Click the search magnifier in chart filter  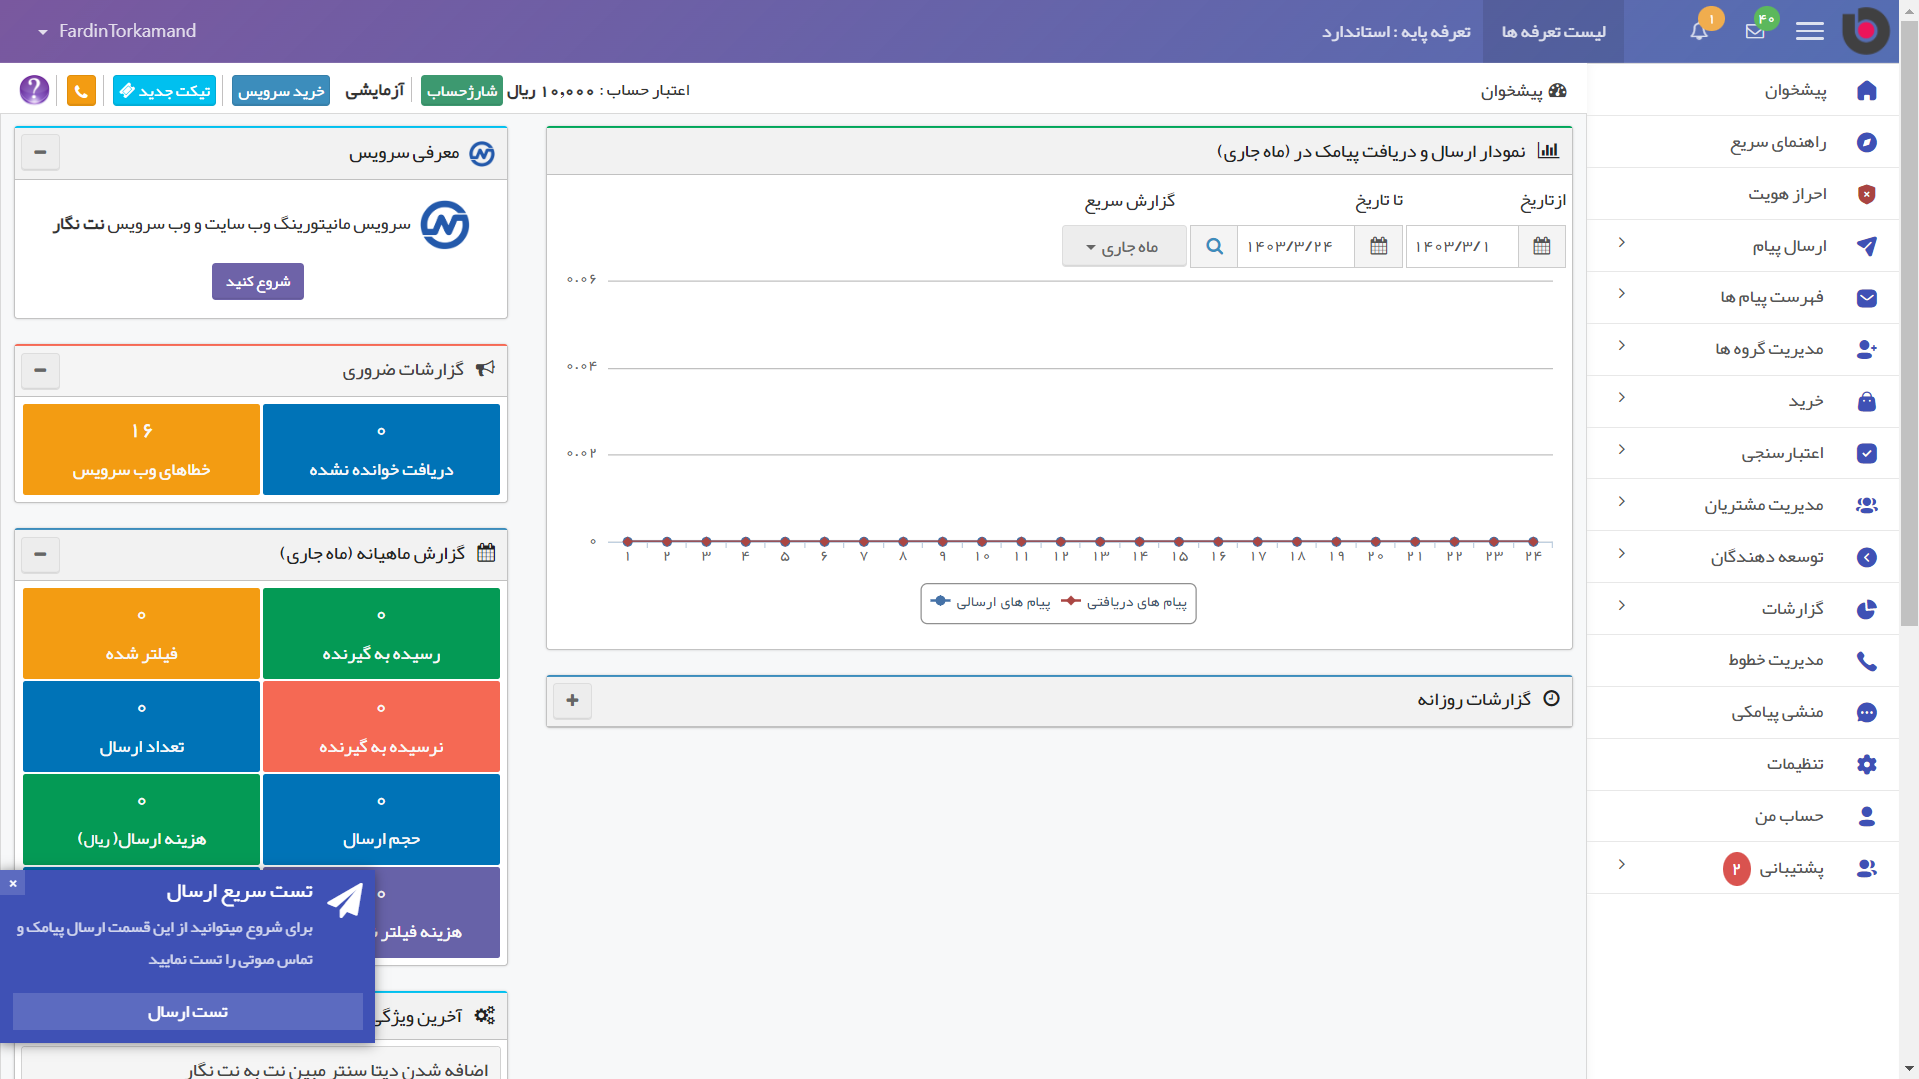click(1213, 247)
